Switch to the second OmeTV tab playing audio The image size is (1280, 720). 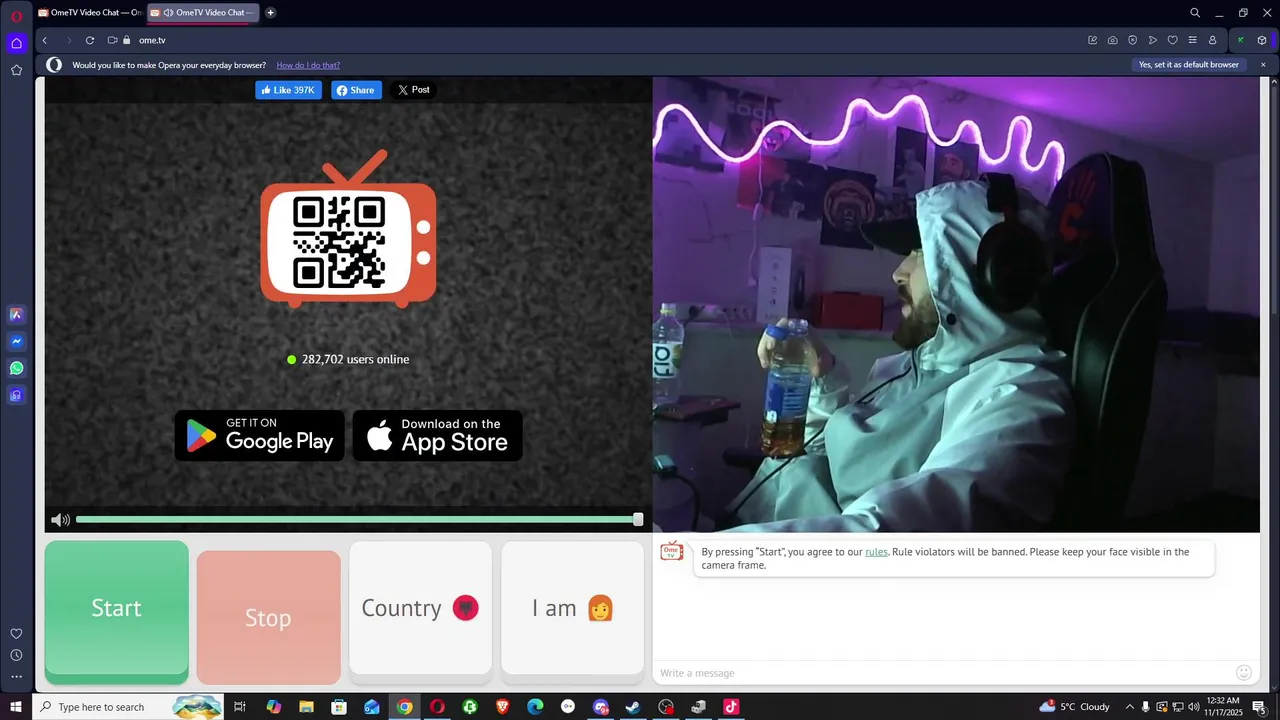click(x=203, y=13)
